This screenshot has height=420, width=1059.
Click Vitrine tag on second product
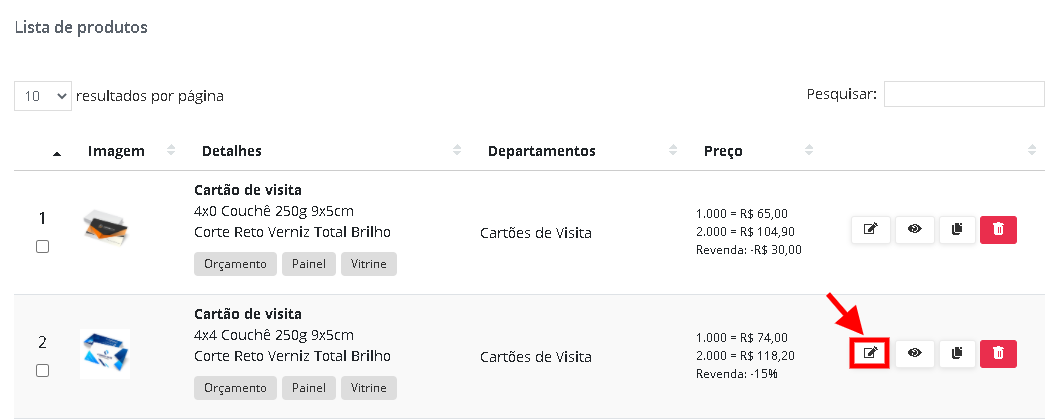click(369, 388)
